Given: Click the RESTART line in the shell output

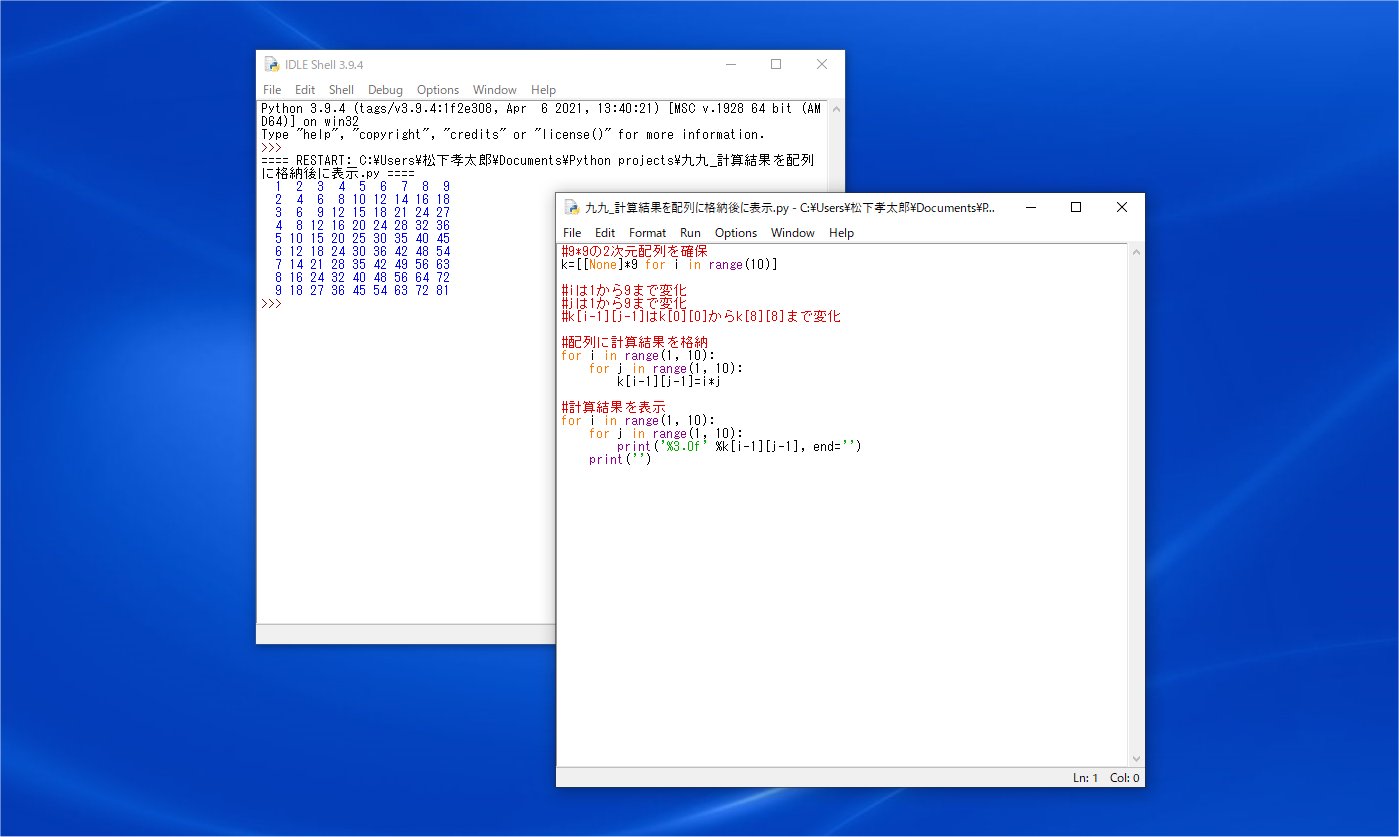Looking at the screenshot, I should click(538, 166).
